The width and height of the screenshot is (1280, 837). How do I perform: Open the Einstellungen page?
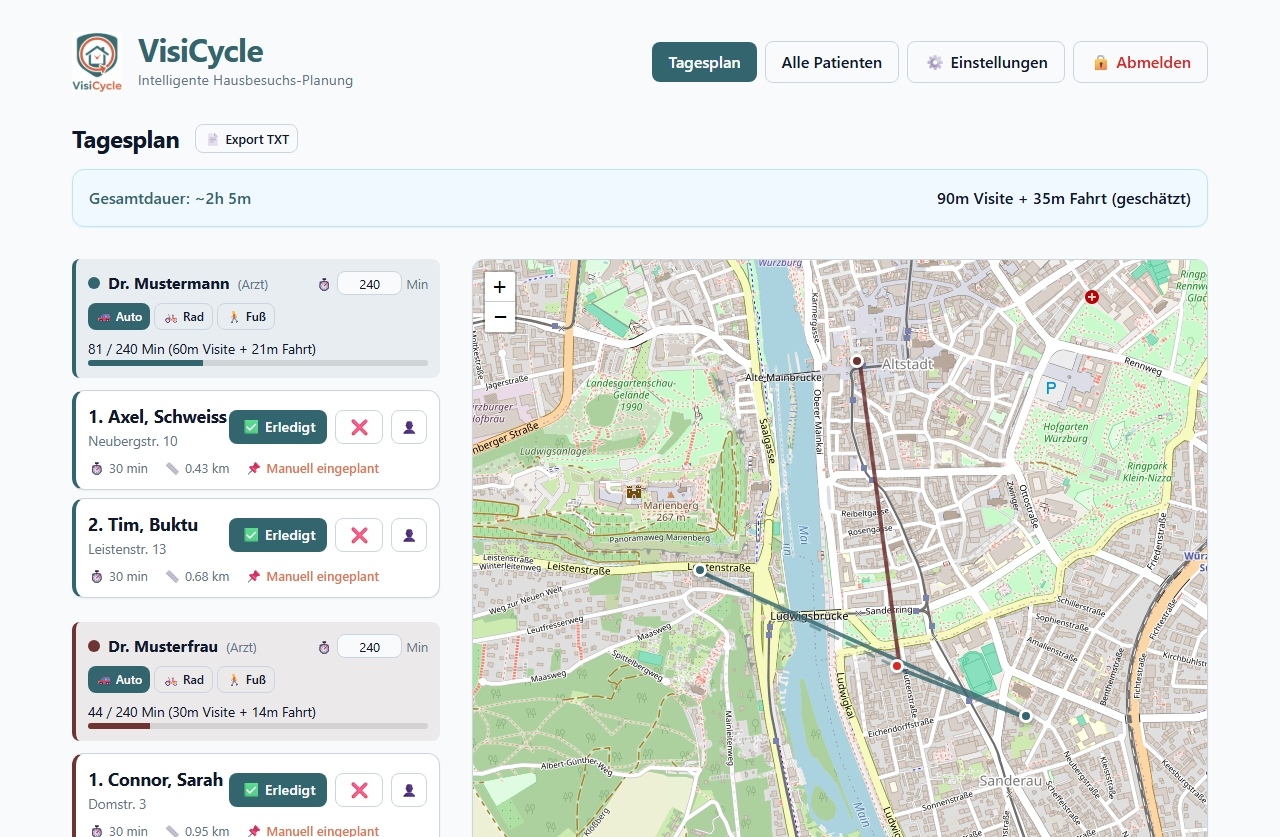986,62
